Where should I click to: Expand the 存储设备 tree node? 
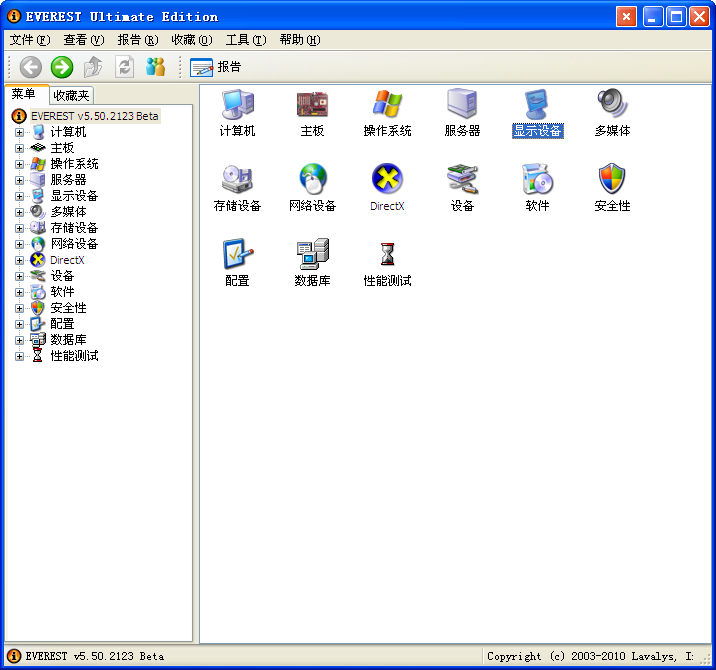click(19, 228)
